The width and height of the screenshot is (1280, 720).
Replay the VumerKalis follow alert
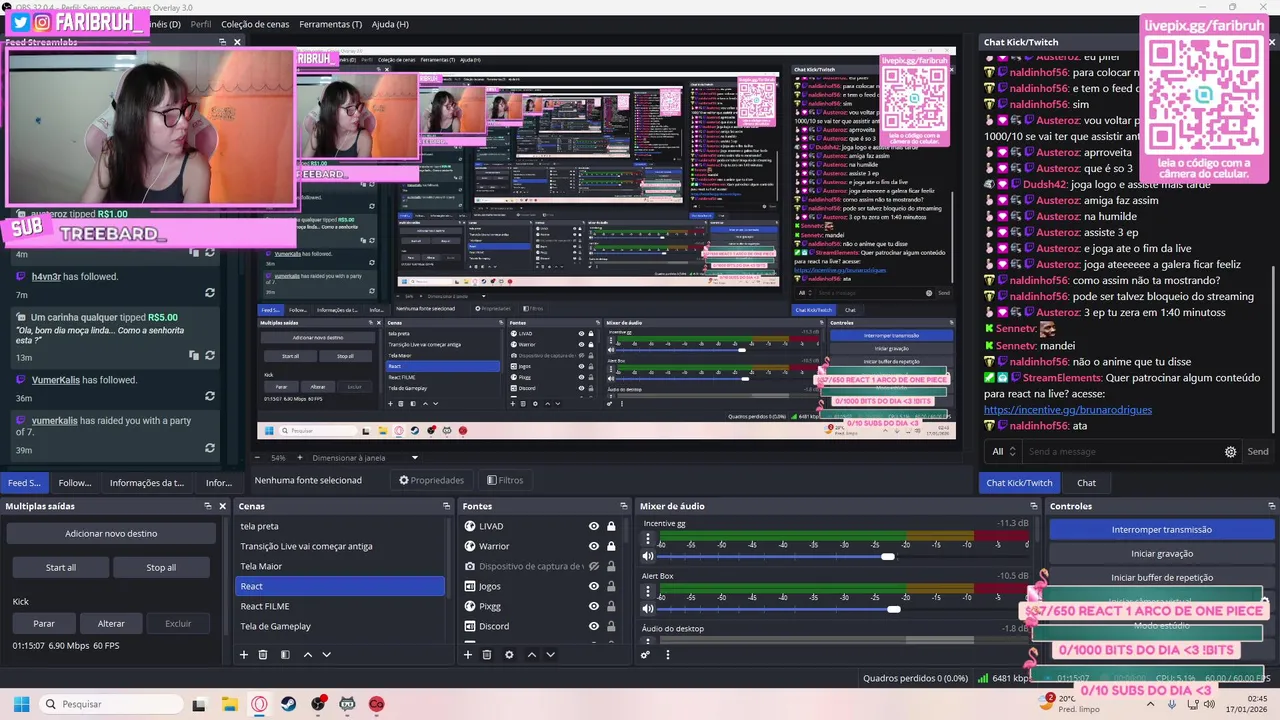[x=210, y=397]
